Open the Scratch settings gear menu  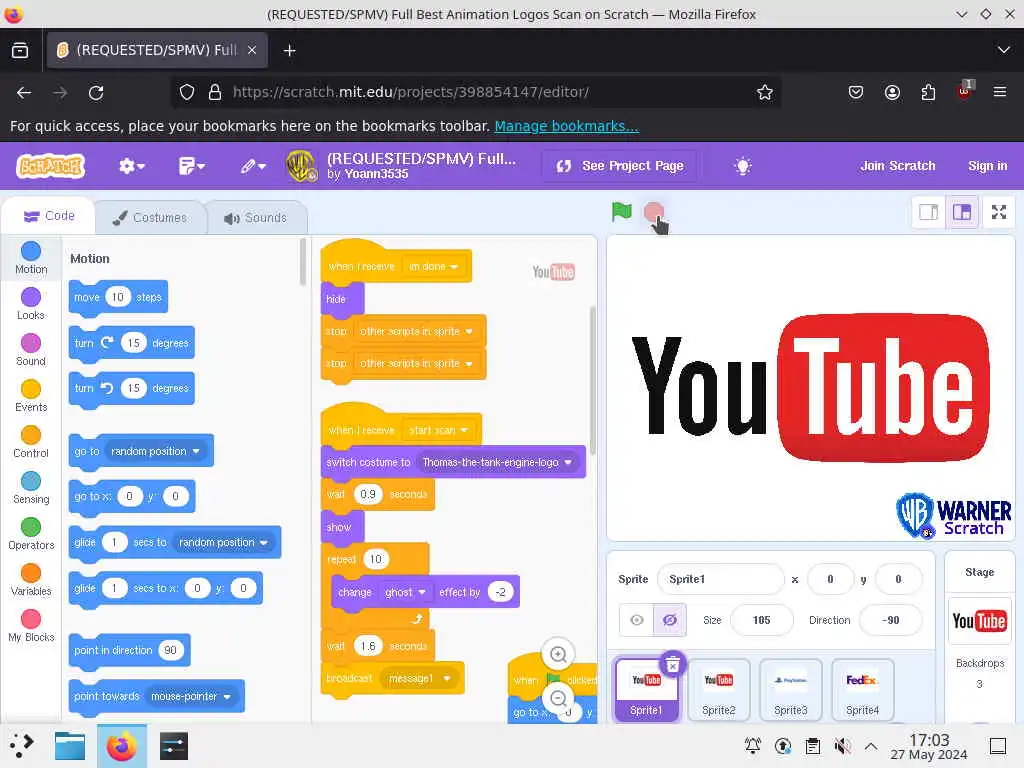131,167
